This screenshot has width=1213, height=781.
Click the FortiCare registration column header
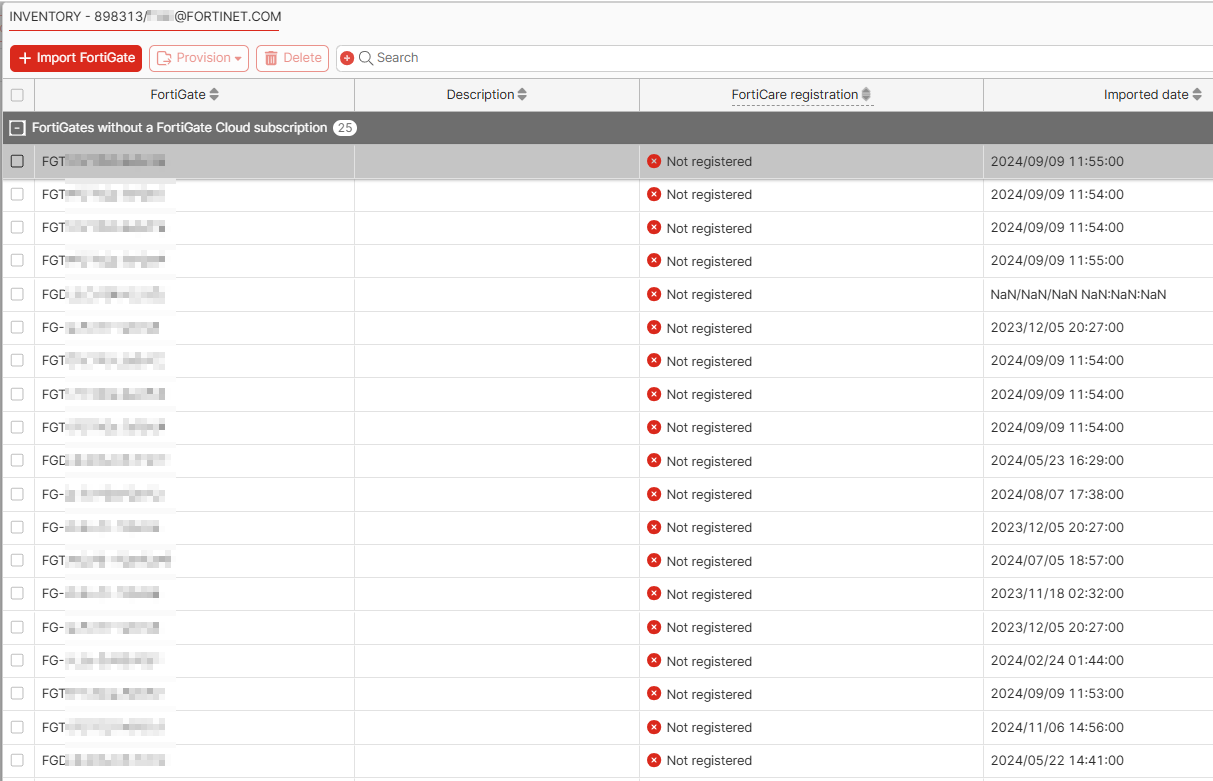click(x=794, y=95)
